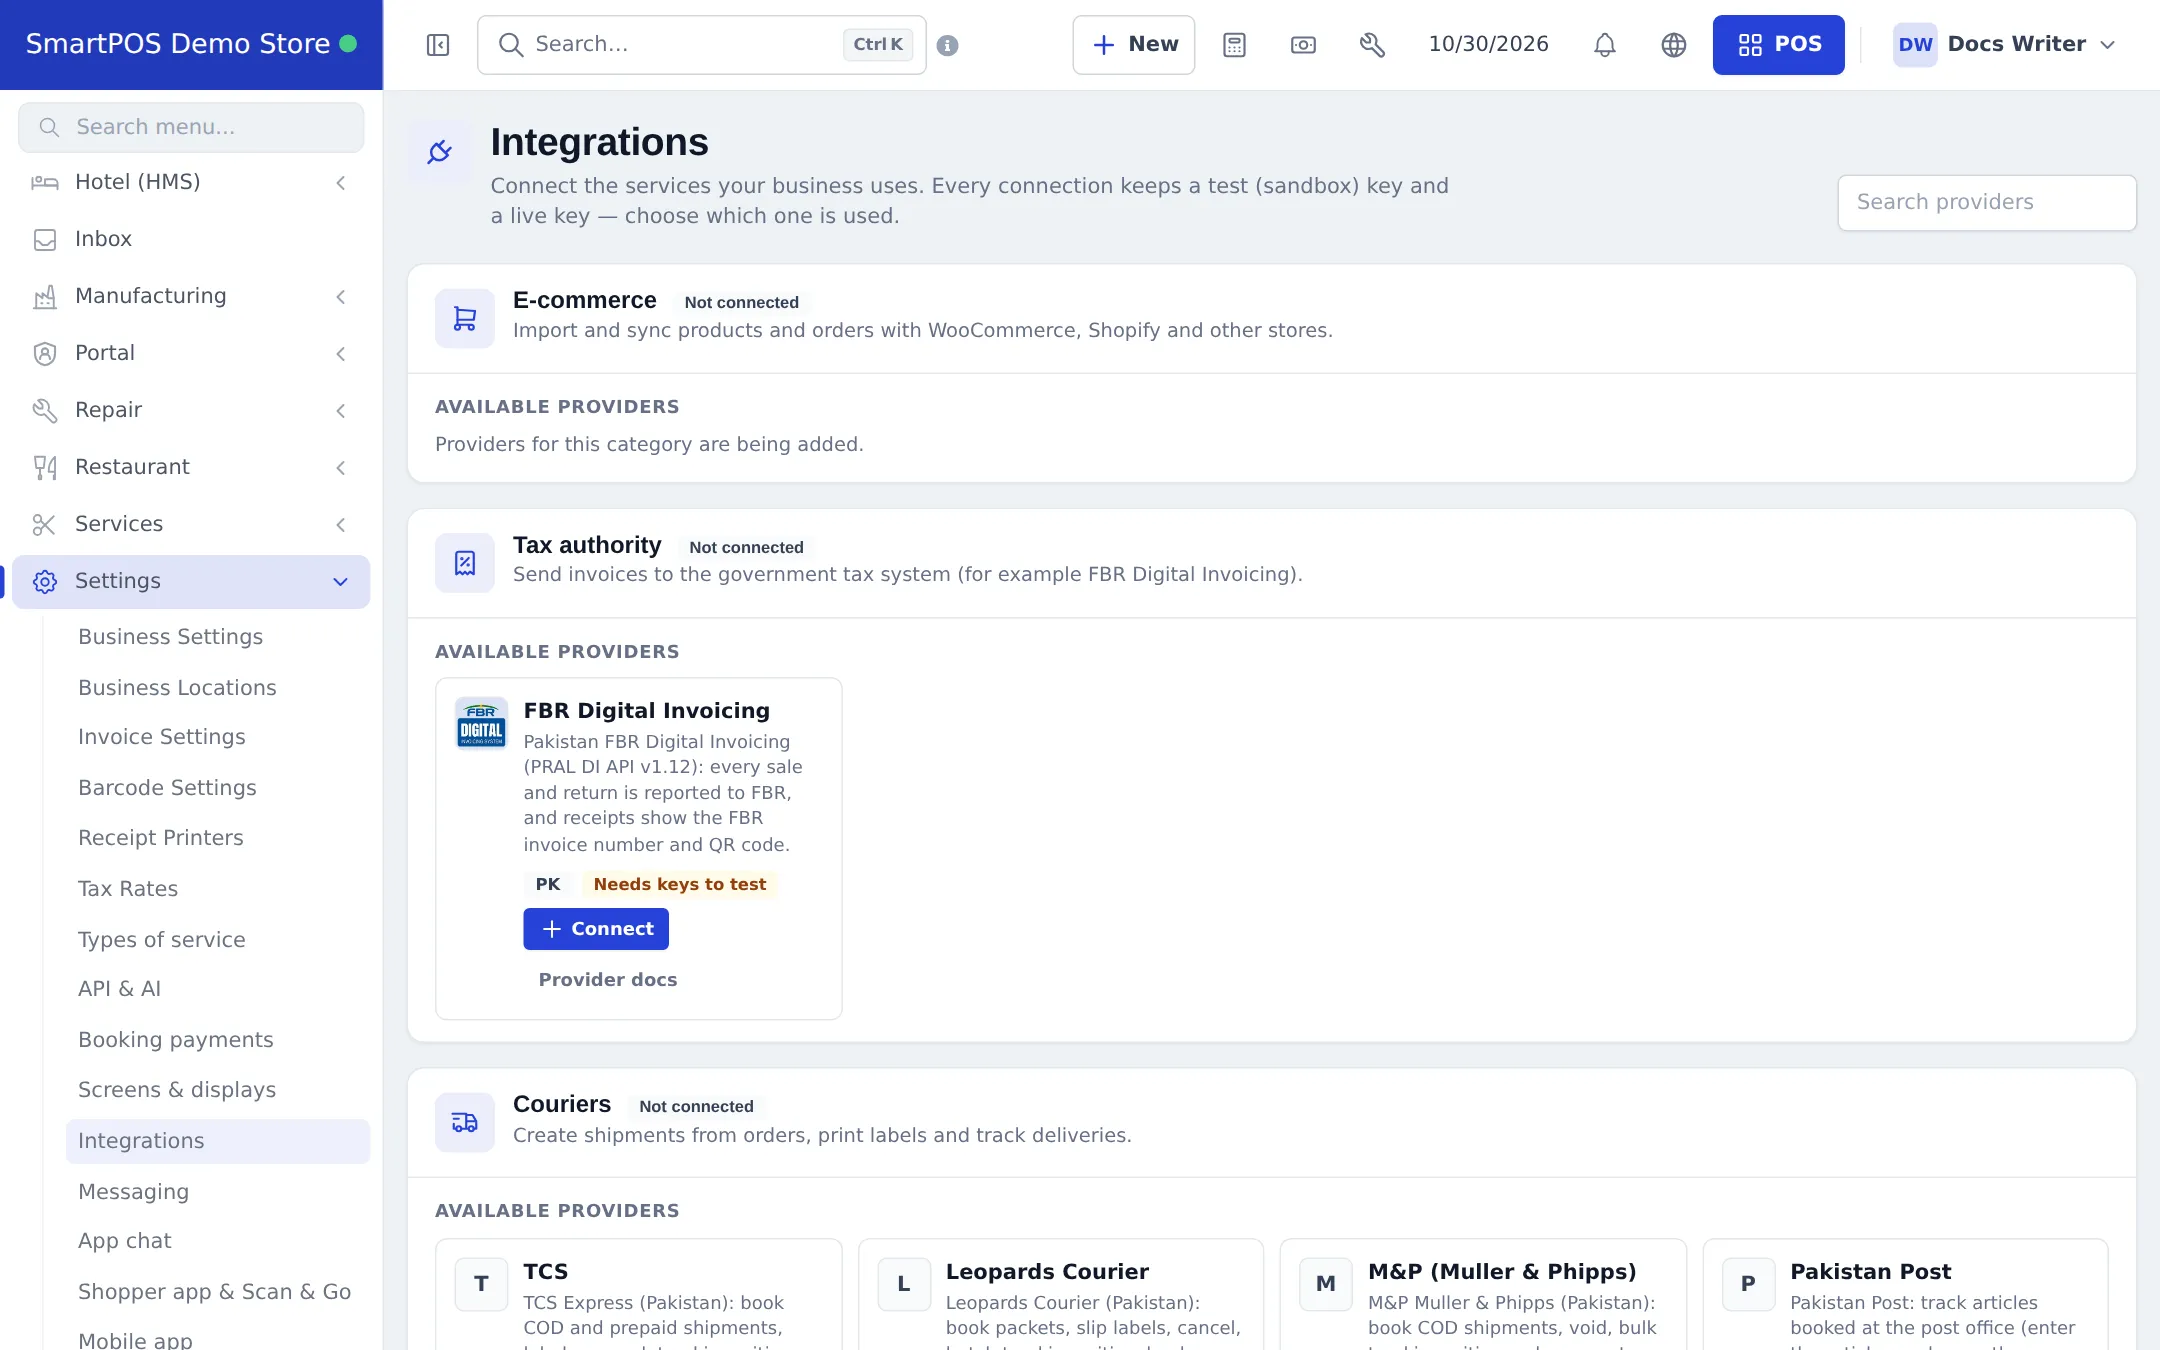Click the Leopards Courier L badge
Screen dimensions: 2160x1350
pos(904,1284)
